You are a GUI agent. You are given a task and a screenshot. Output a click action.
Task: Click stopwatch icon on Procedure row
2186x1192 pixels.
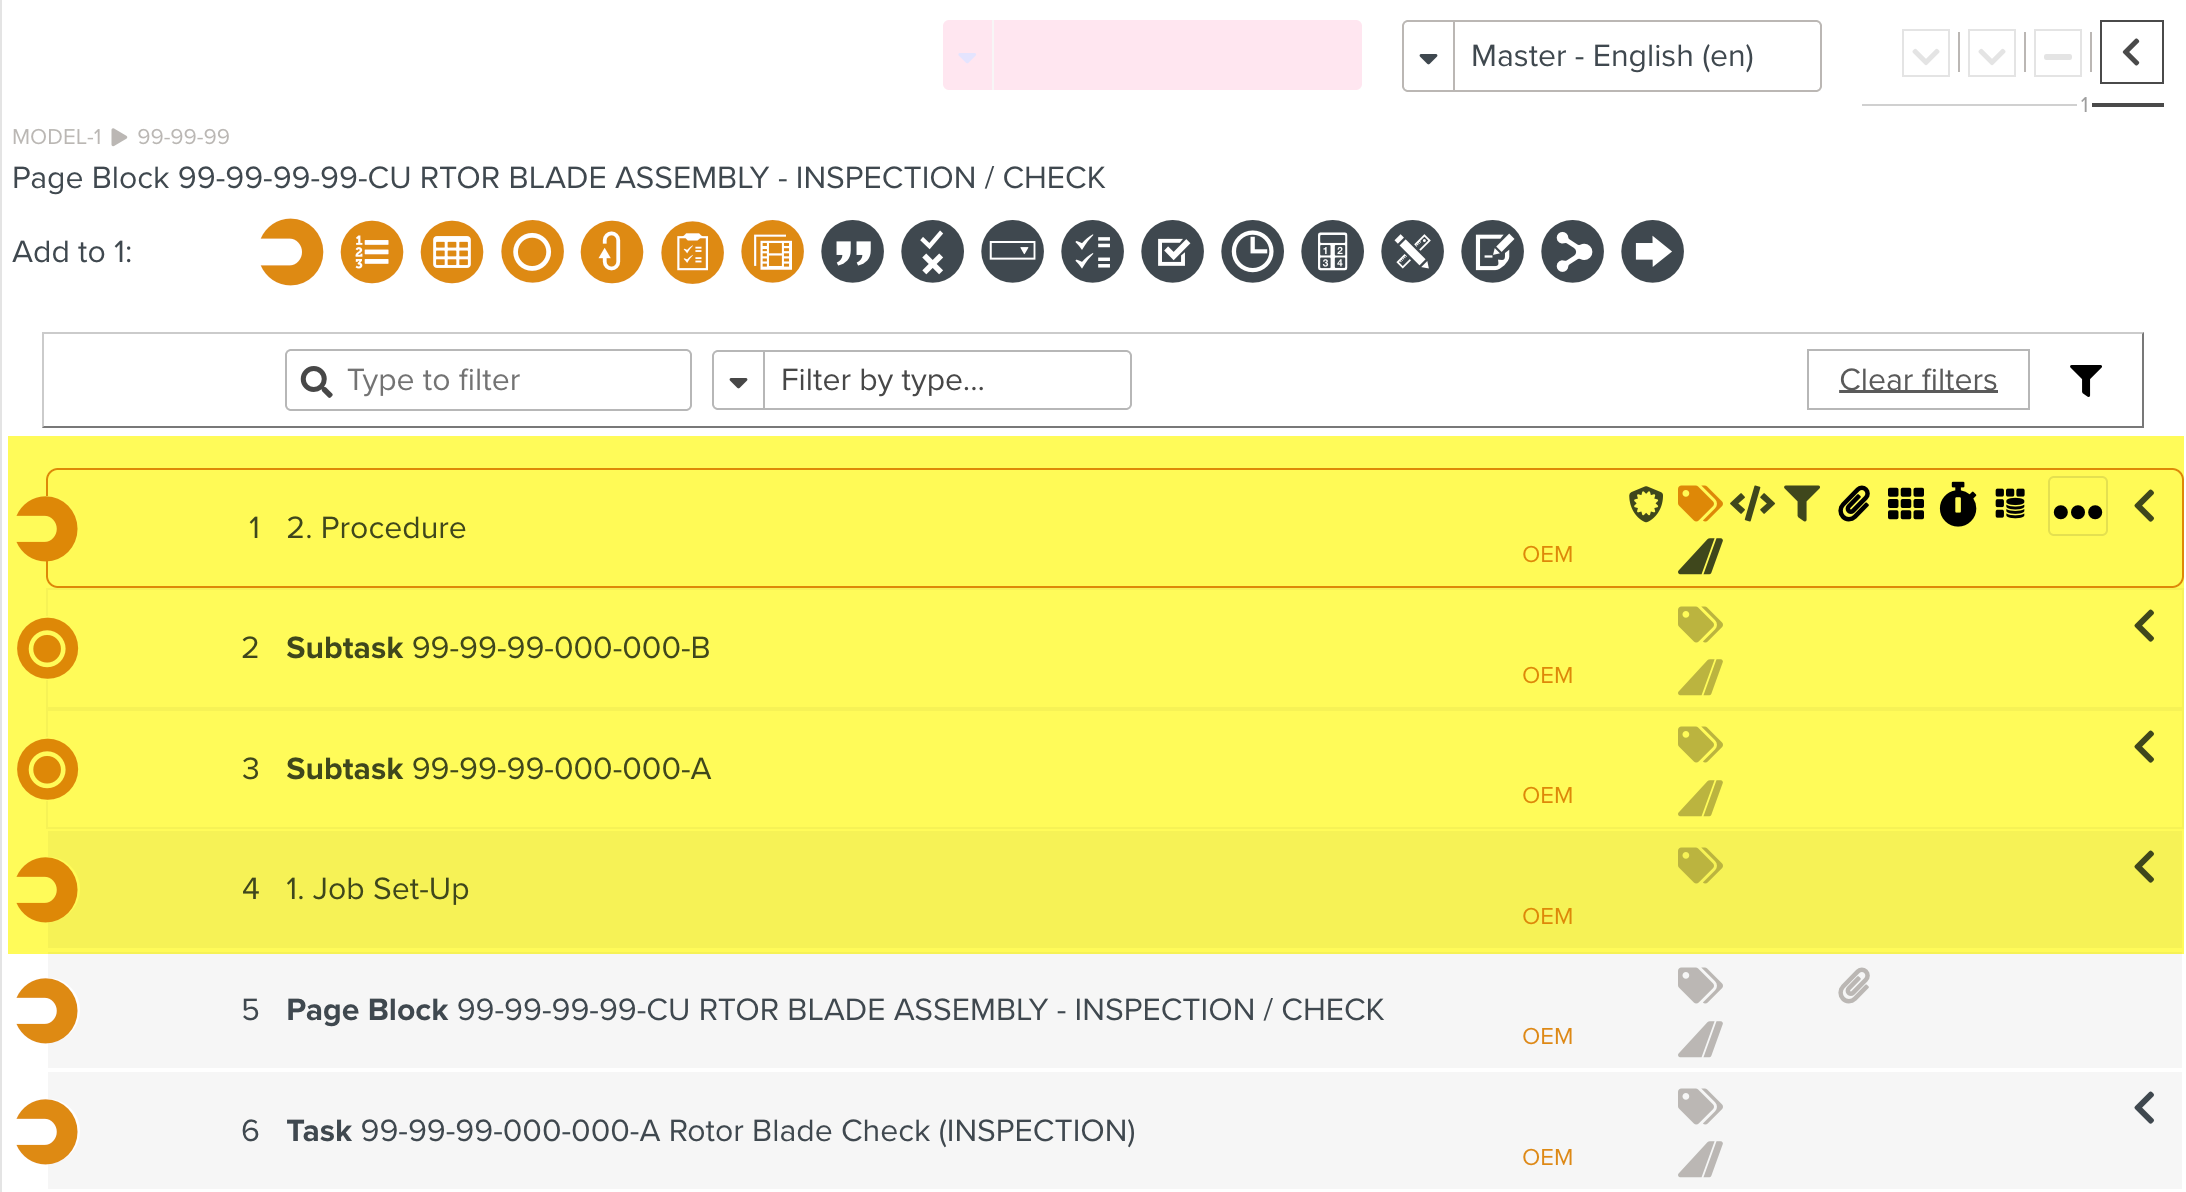[1957, 505]
